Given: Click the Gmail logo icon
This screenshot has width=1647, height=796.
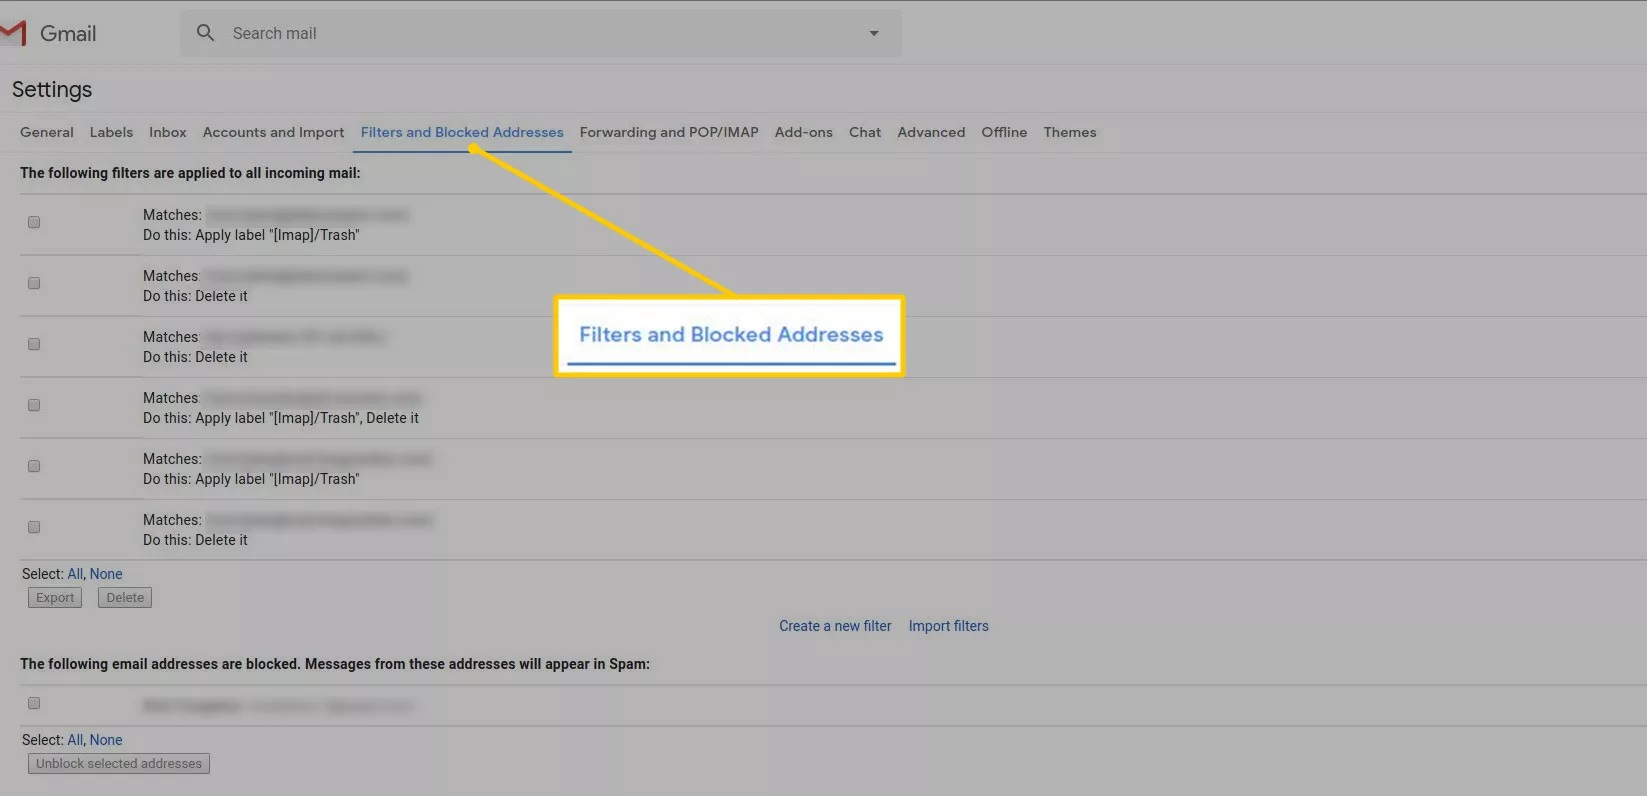Looking at the screenshot, I should 14,33.
